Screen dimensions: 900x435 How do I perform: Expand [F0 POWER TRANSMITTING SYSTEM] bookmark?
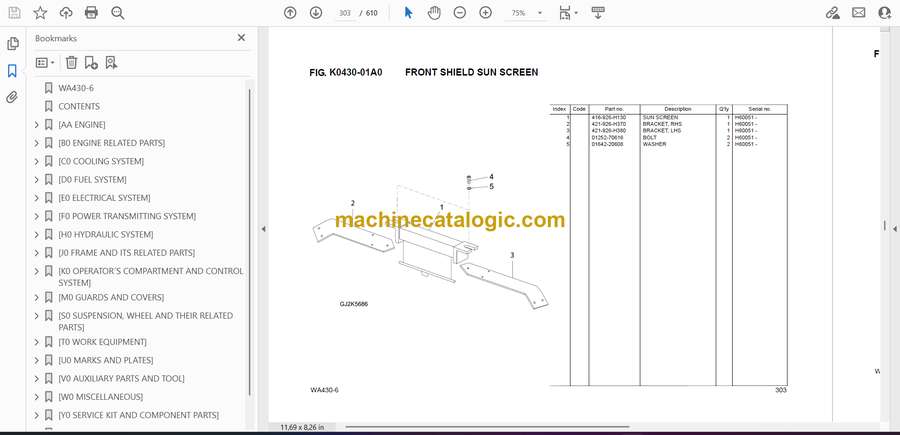point(37,216)
